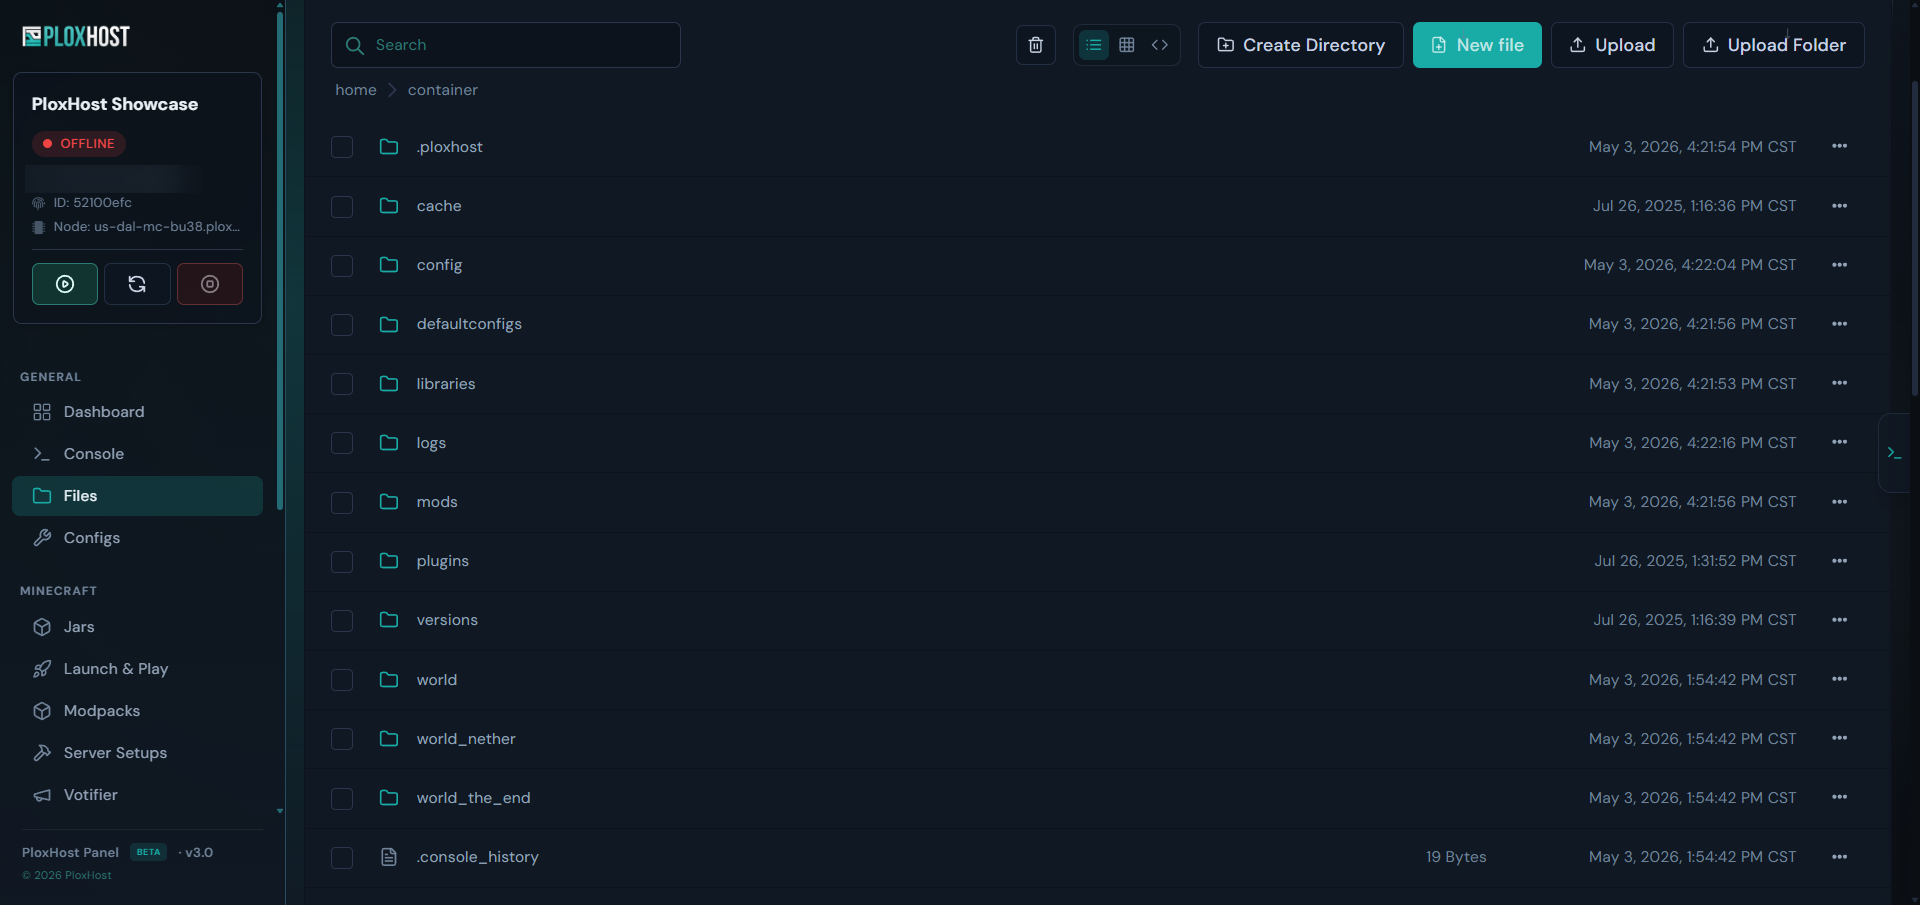Viewport: 1920px width, 905px height.
Task: Open Server Setups in the sidebar
Action: (x=138, y=753)
